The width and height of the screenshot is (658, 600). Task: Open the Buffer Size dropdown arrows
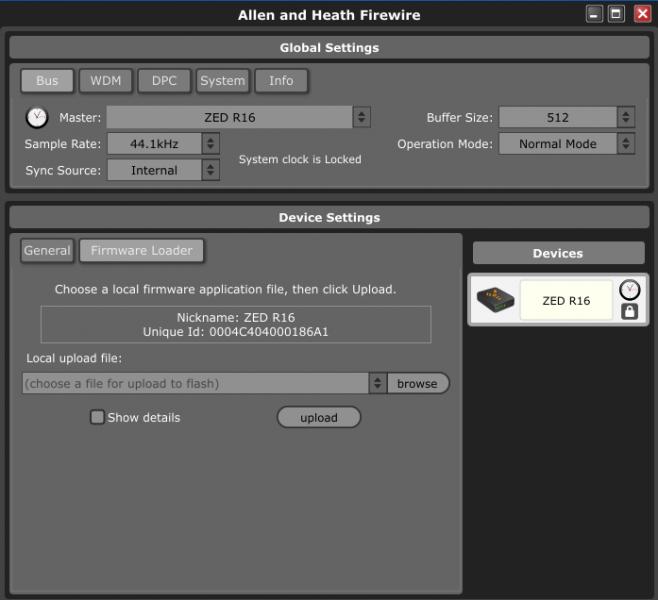(x=626, y=117)
